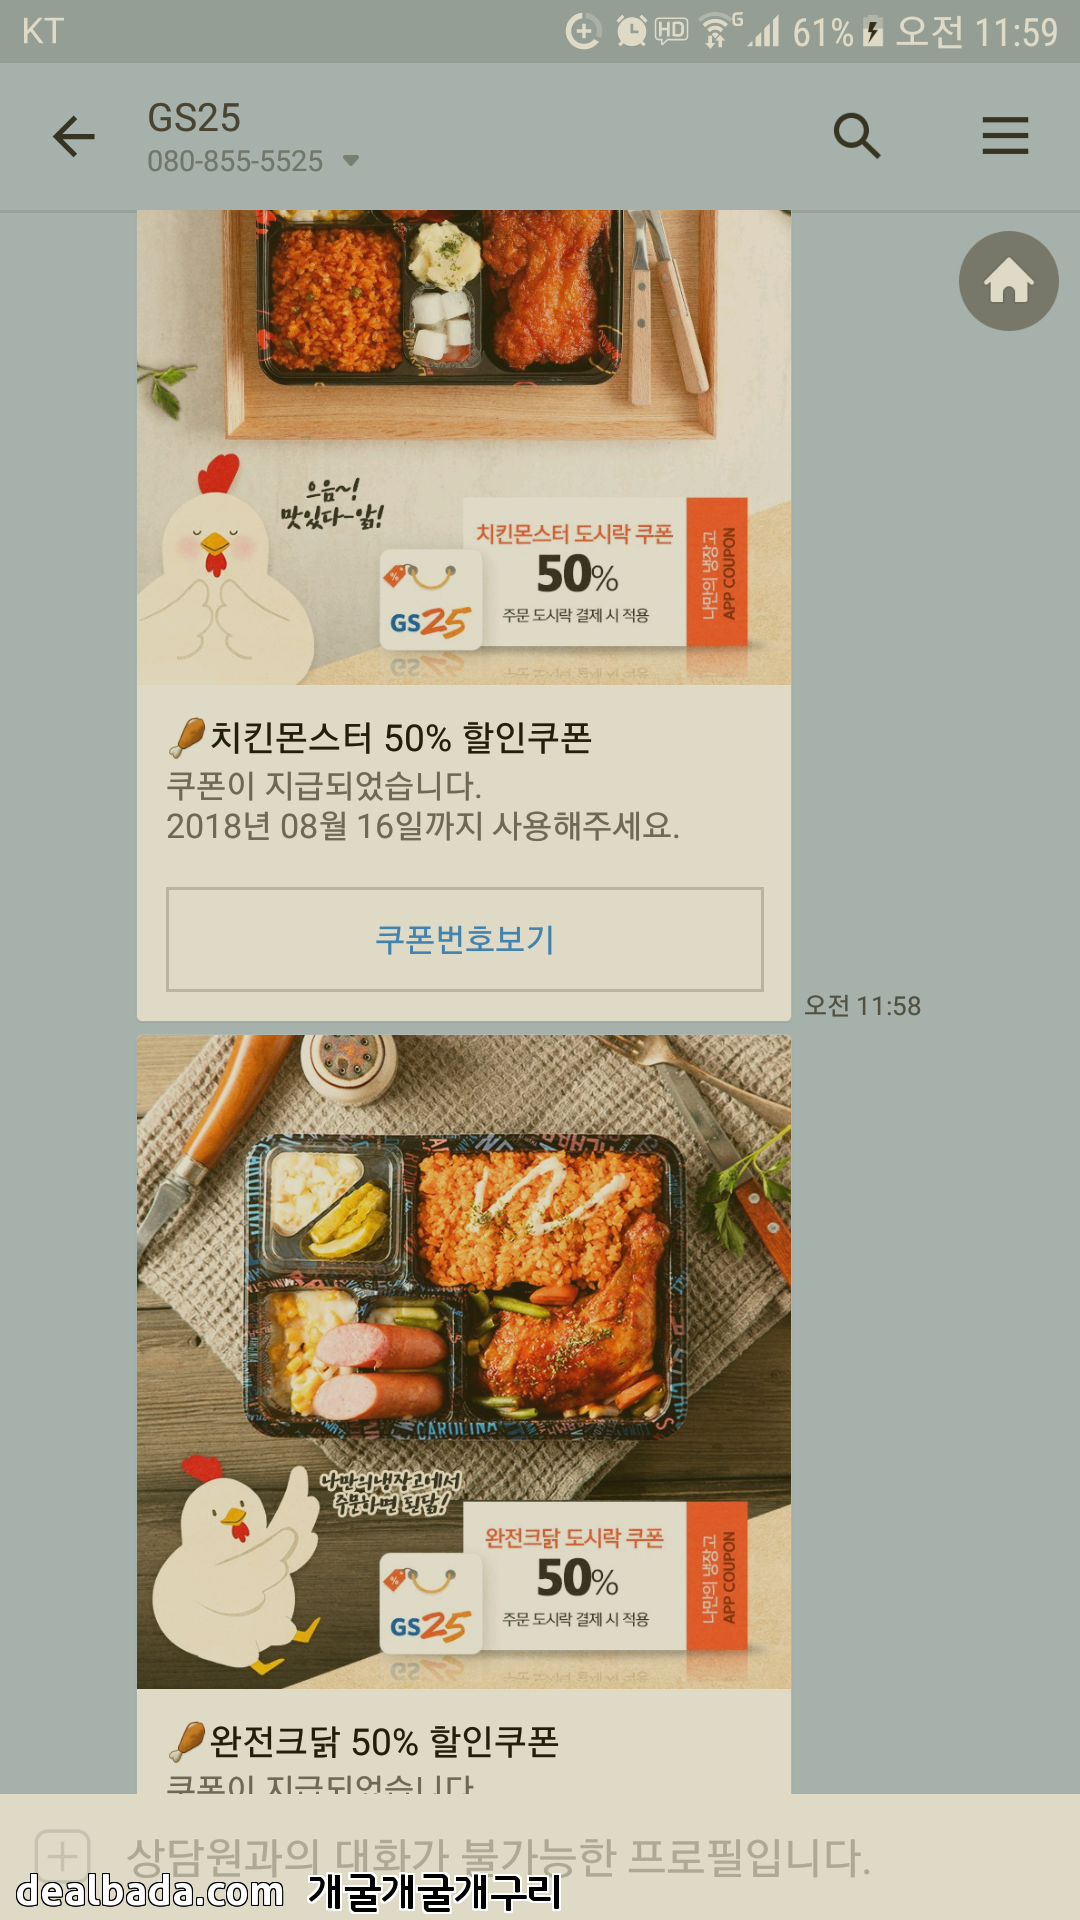Open the 완전크닭 도시락 coupon image

click(464, 1362)
